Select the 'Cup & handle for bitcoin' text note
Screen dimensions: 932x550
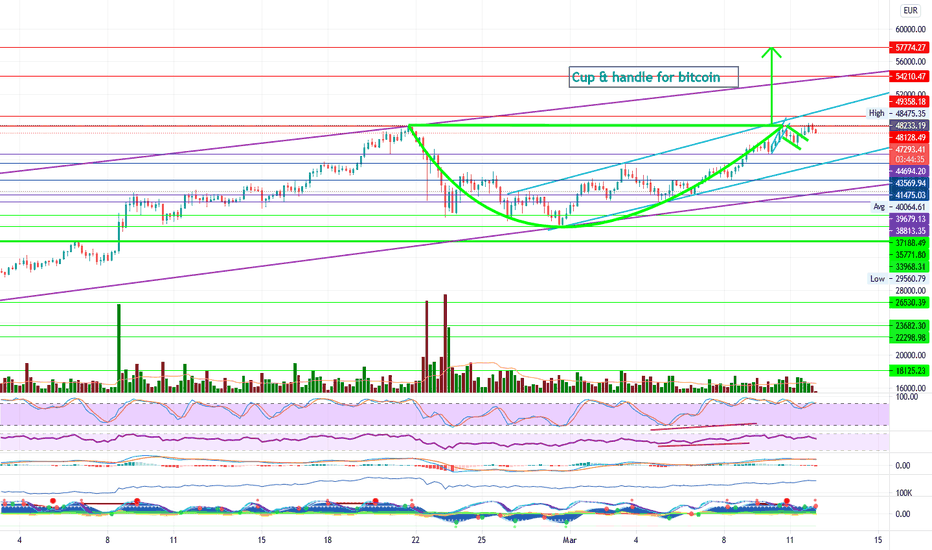tap(653, 77)
